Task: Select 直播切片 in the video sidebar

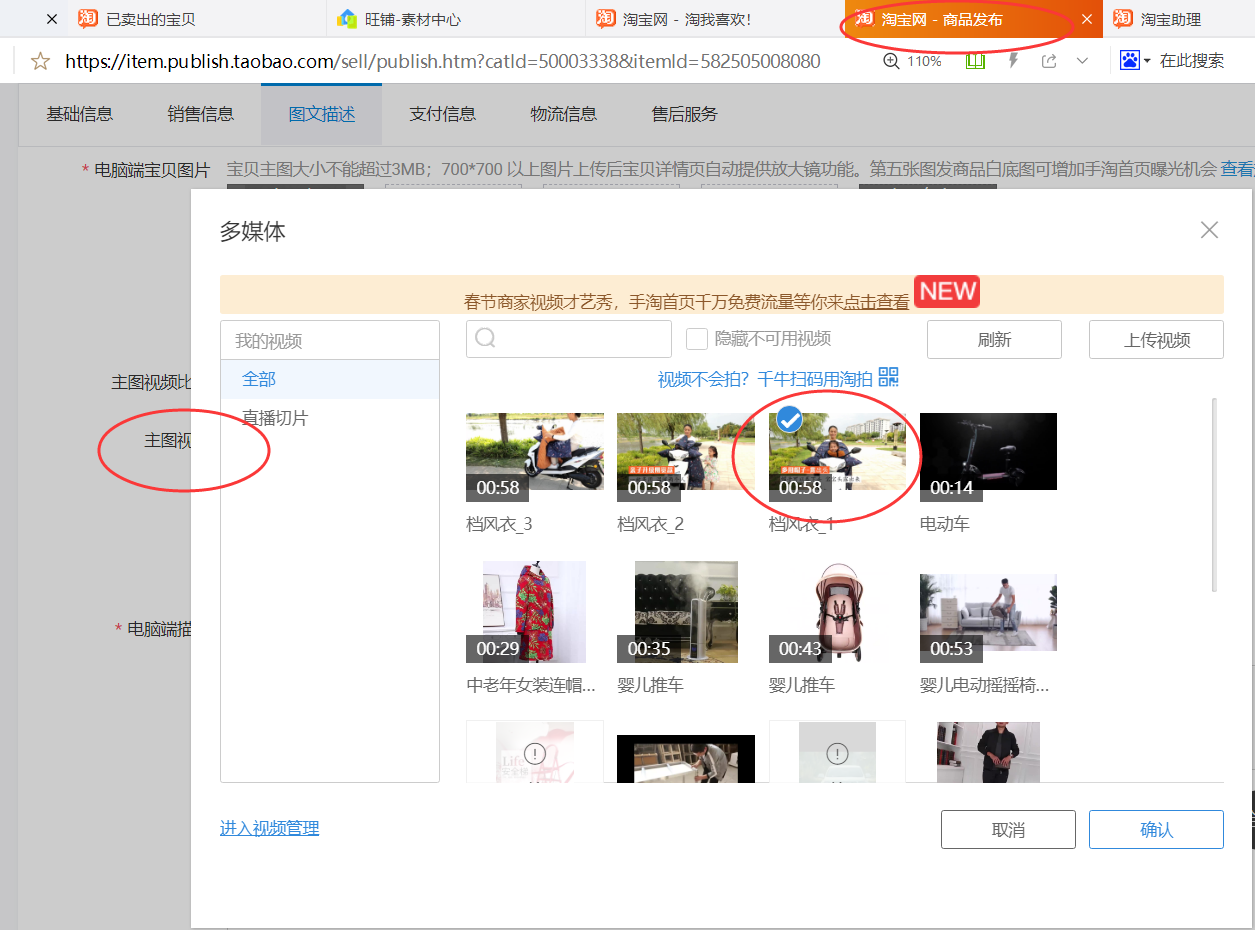Action: [275, 418]
